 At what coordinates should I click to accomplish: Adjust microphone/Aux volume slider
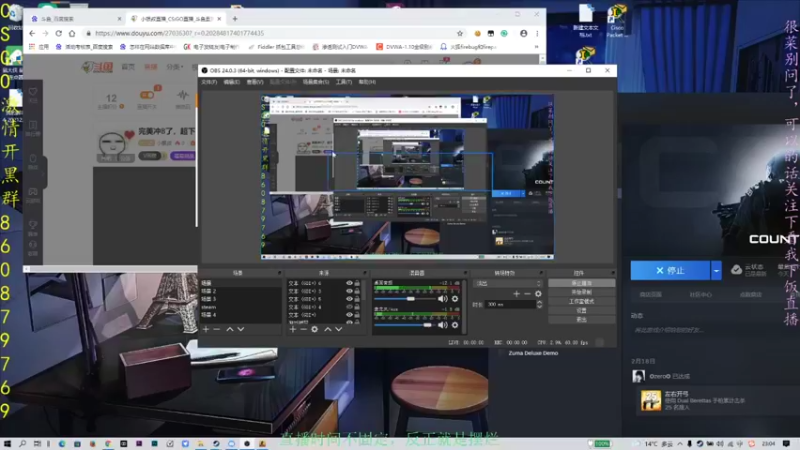coord(427,324)
